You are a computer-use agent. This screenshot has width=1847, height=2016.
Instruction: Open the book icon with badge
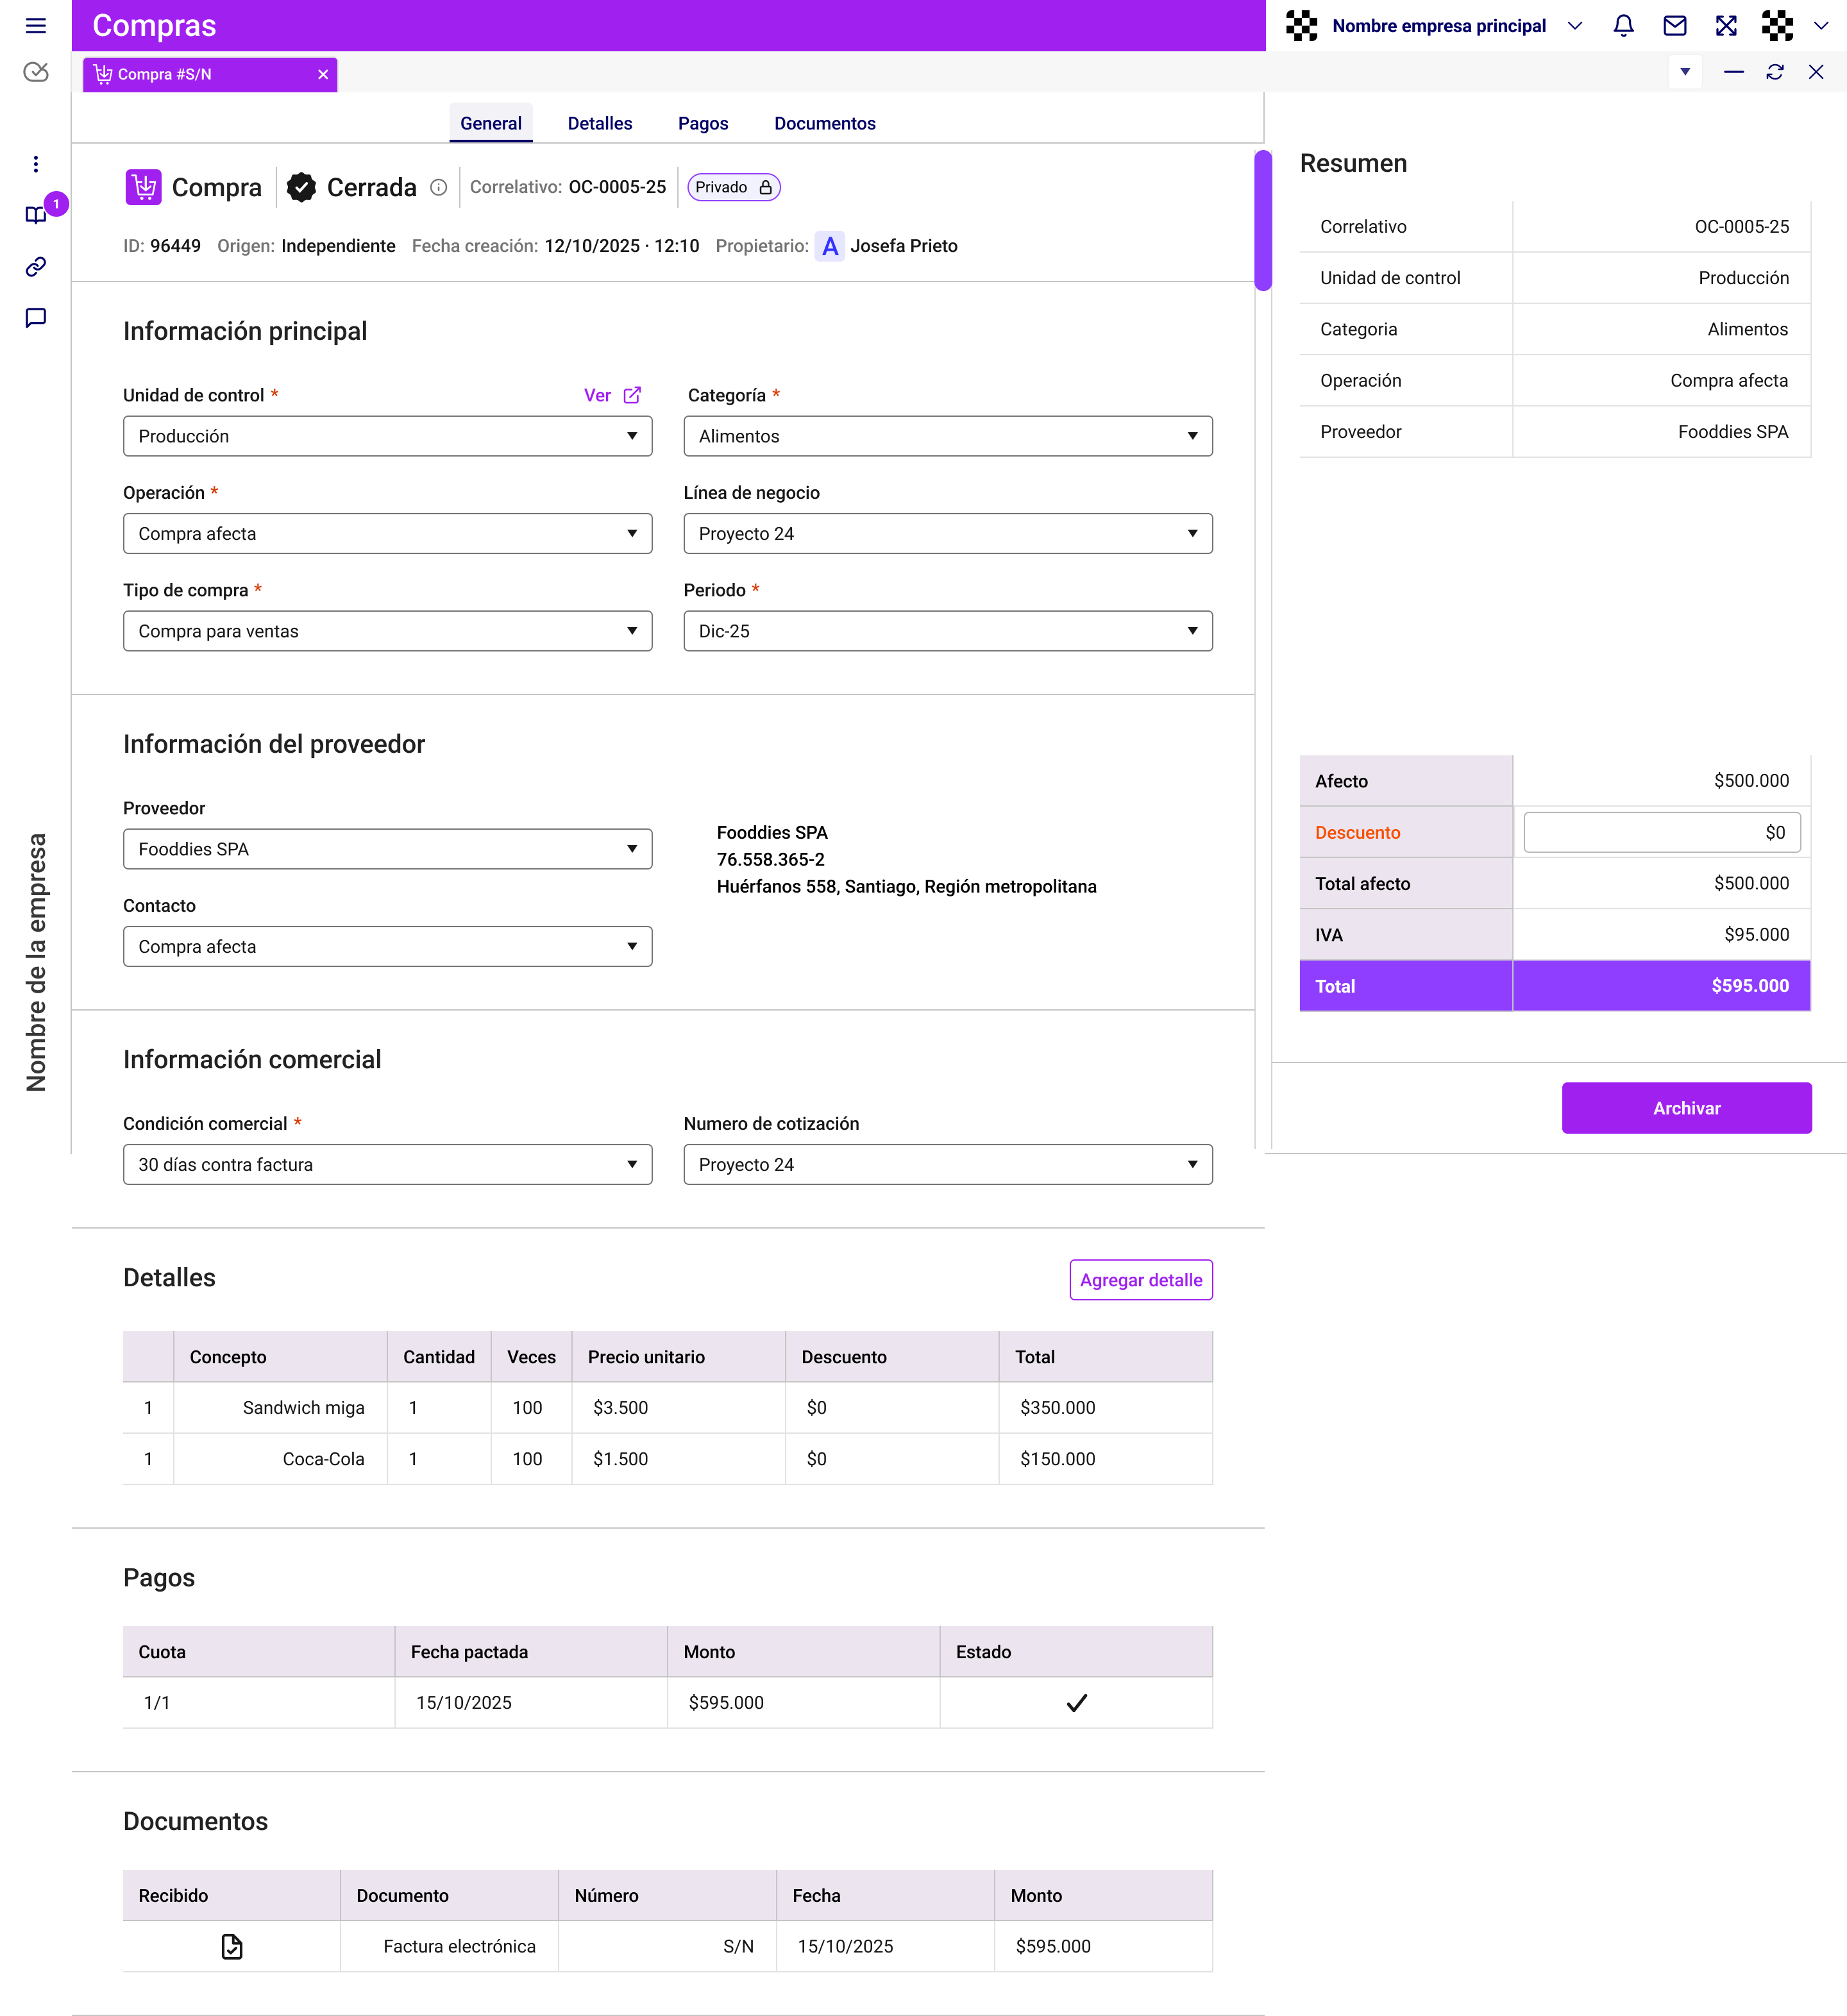36,215
